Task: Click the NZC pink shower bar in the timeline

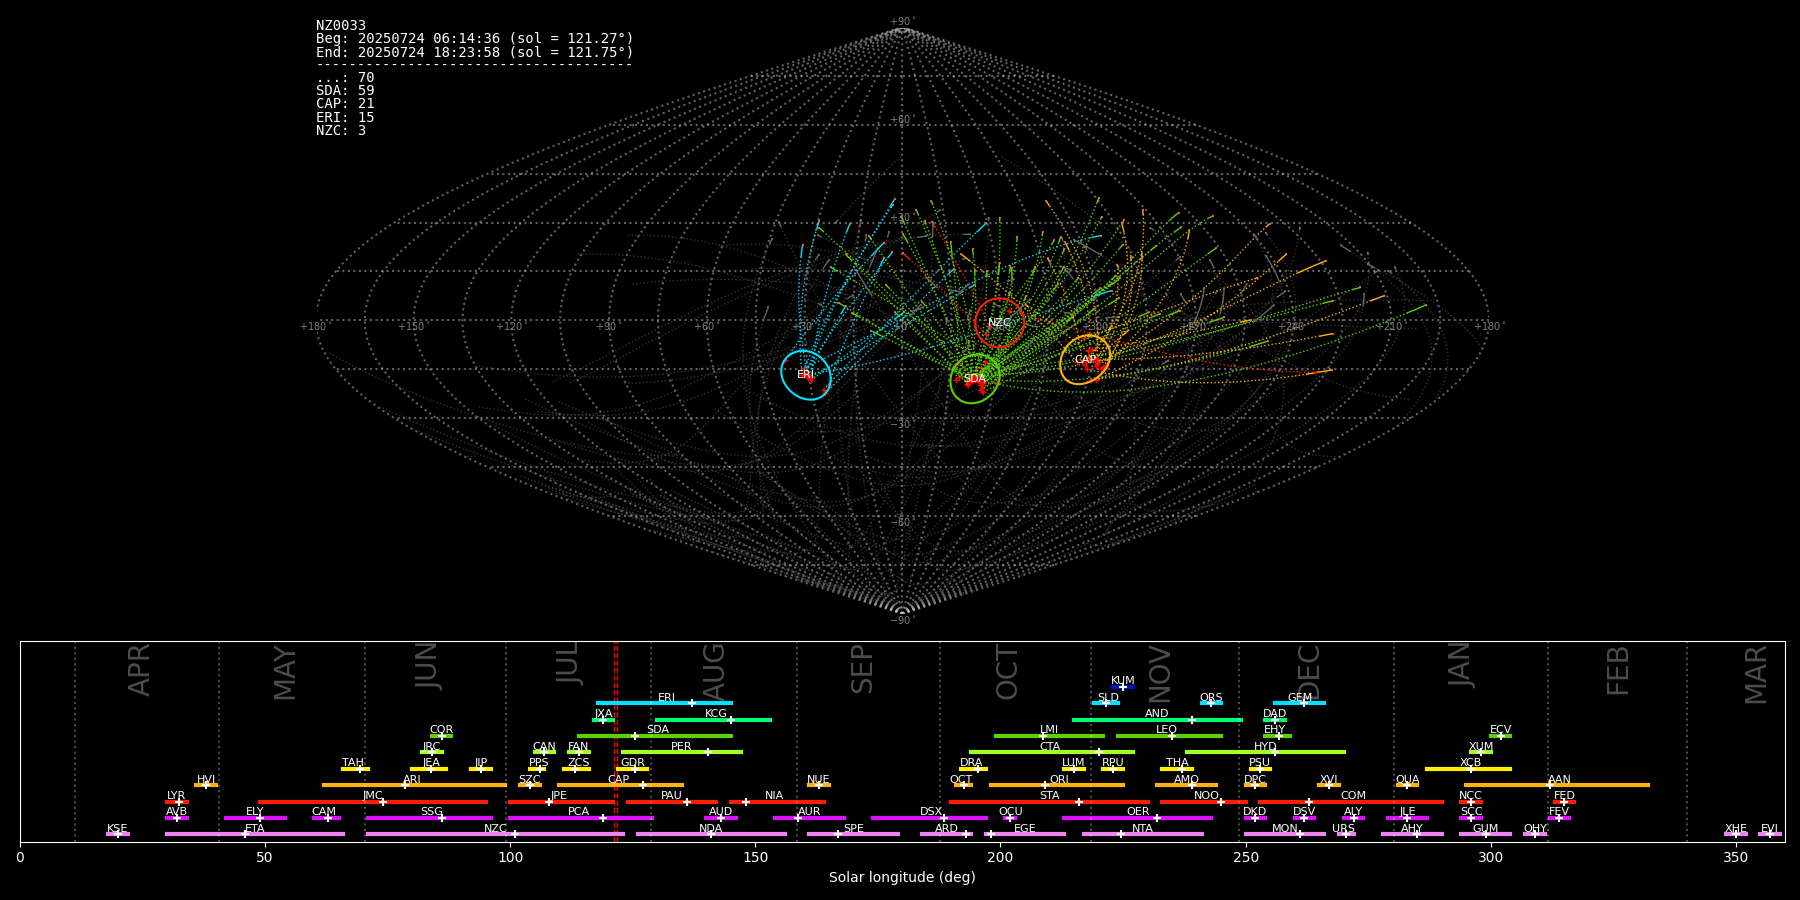Action: click(x=495, y=834)
